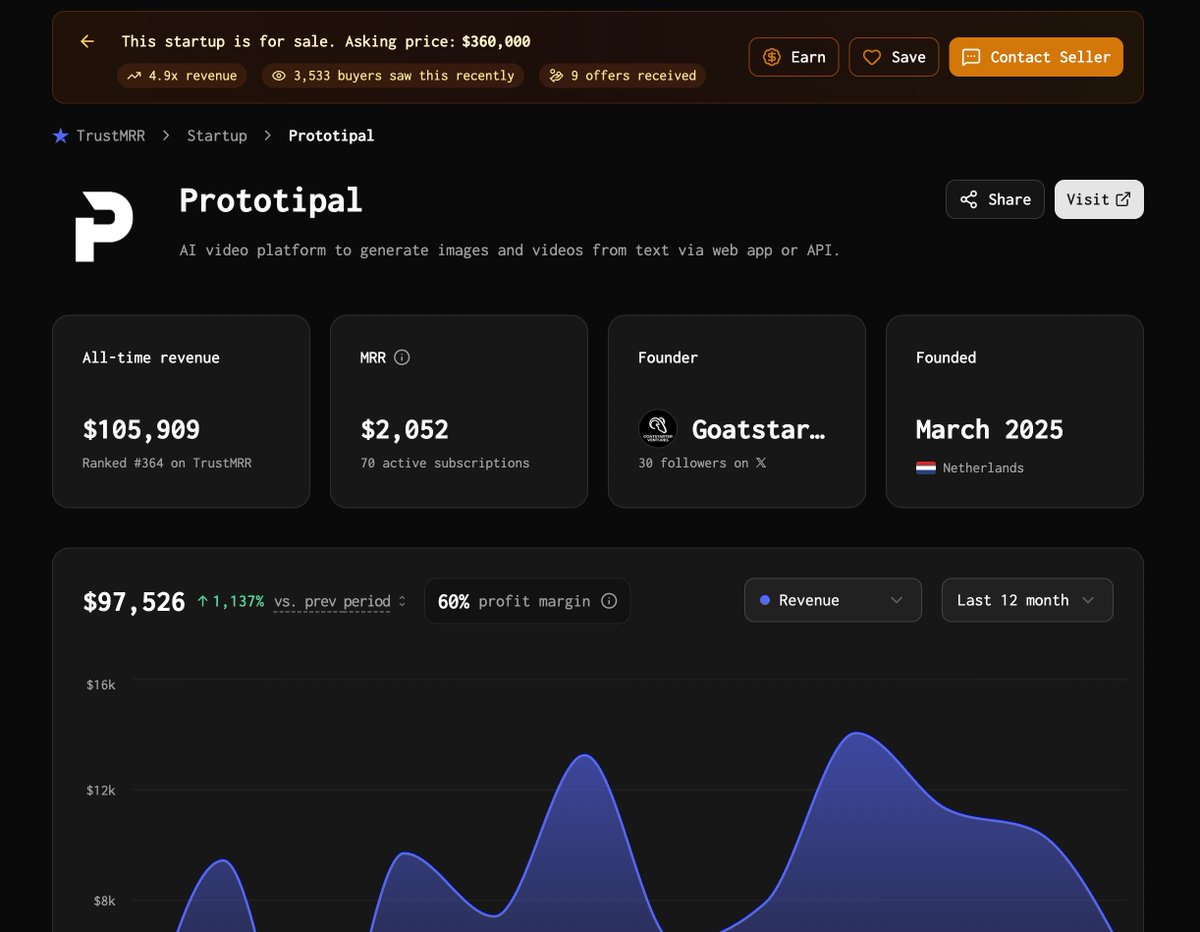The image size is (1200, 932).
Task: Click the $16k axis label on chart
Action: (100, 685)
